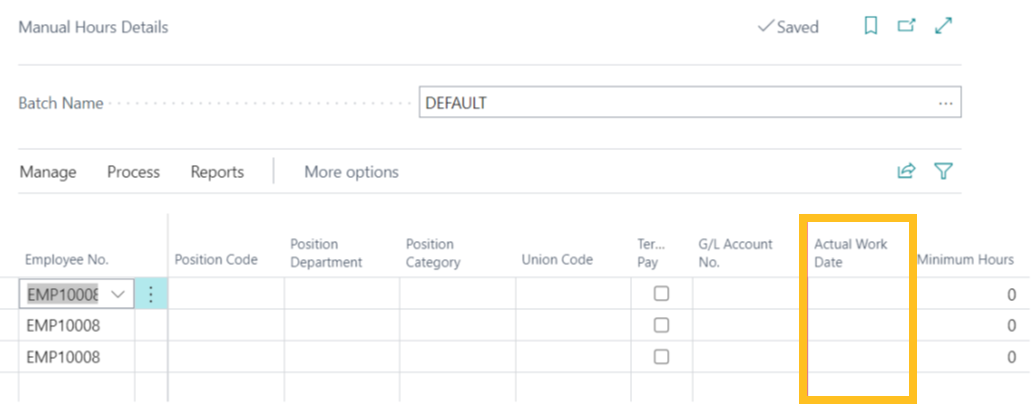Click the Batch Name ellipsis lookup button
This screenshot has height=415, width=1033.
pyautogui.click(x=945, y=103)
